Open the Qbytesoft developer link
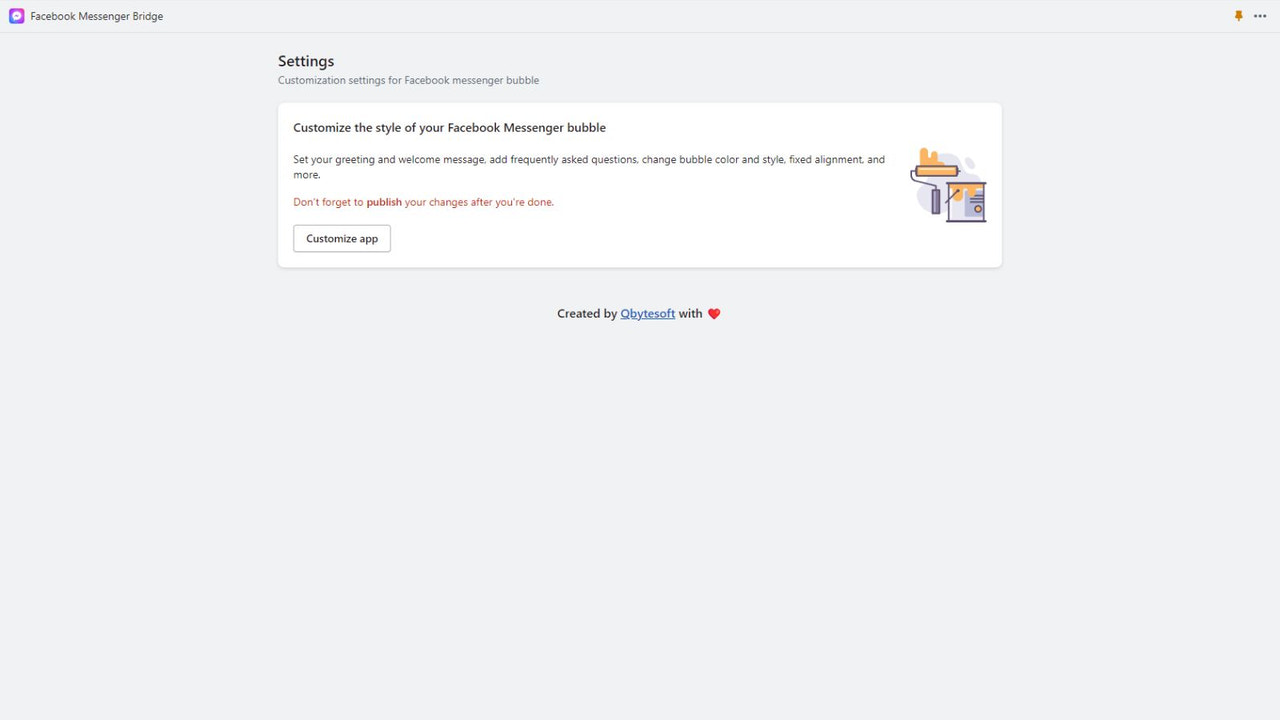 point(647,313)
